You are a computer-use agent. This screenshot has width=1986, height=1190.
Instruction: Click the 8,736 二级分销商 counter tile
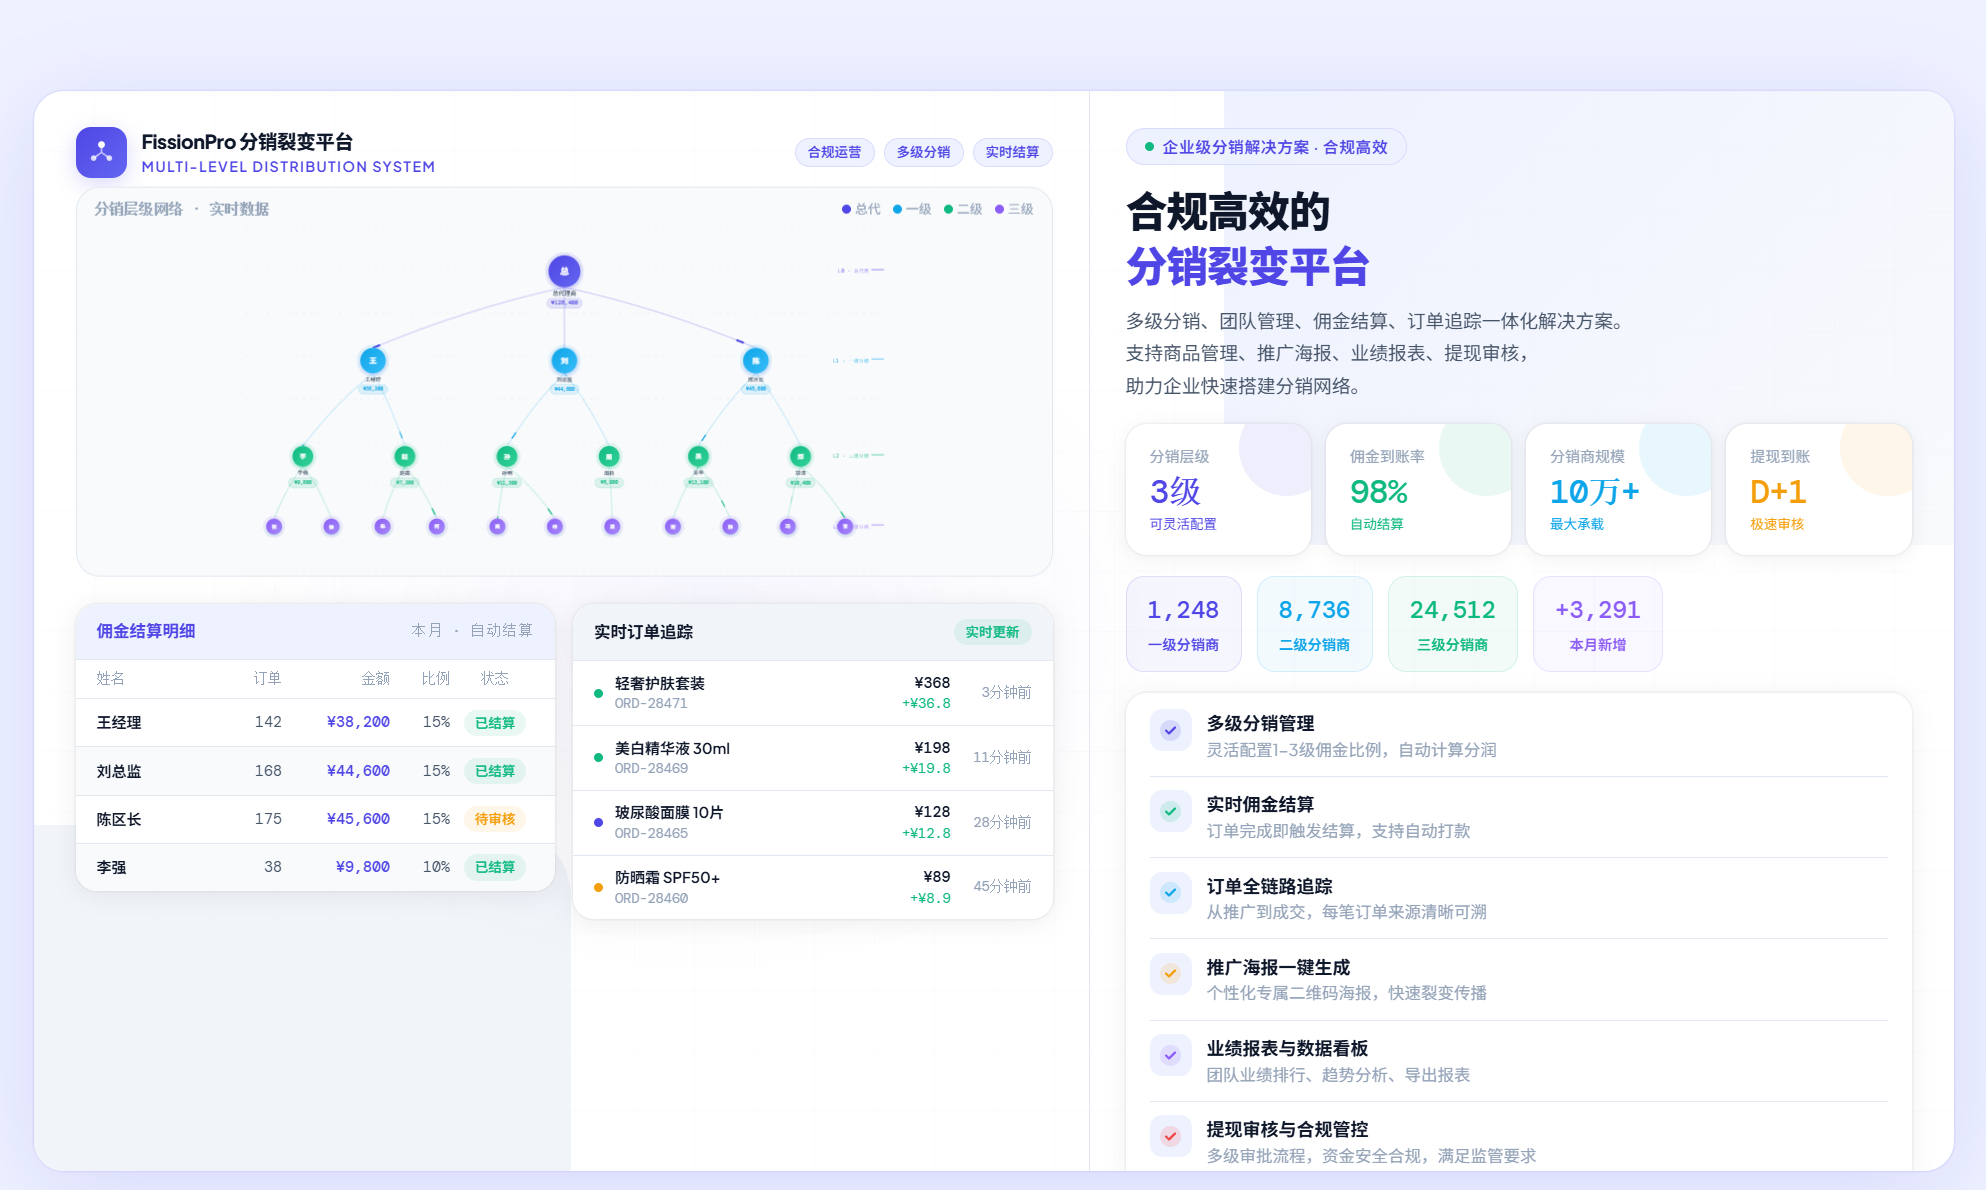point(1314,624)
